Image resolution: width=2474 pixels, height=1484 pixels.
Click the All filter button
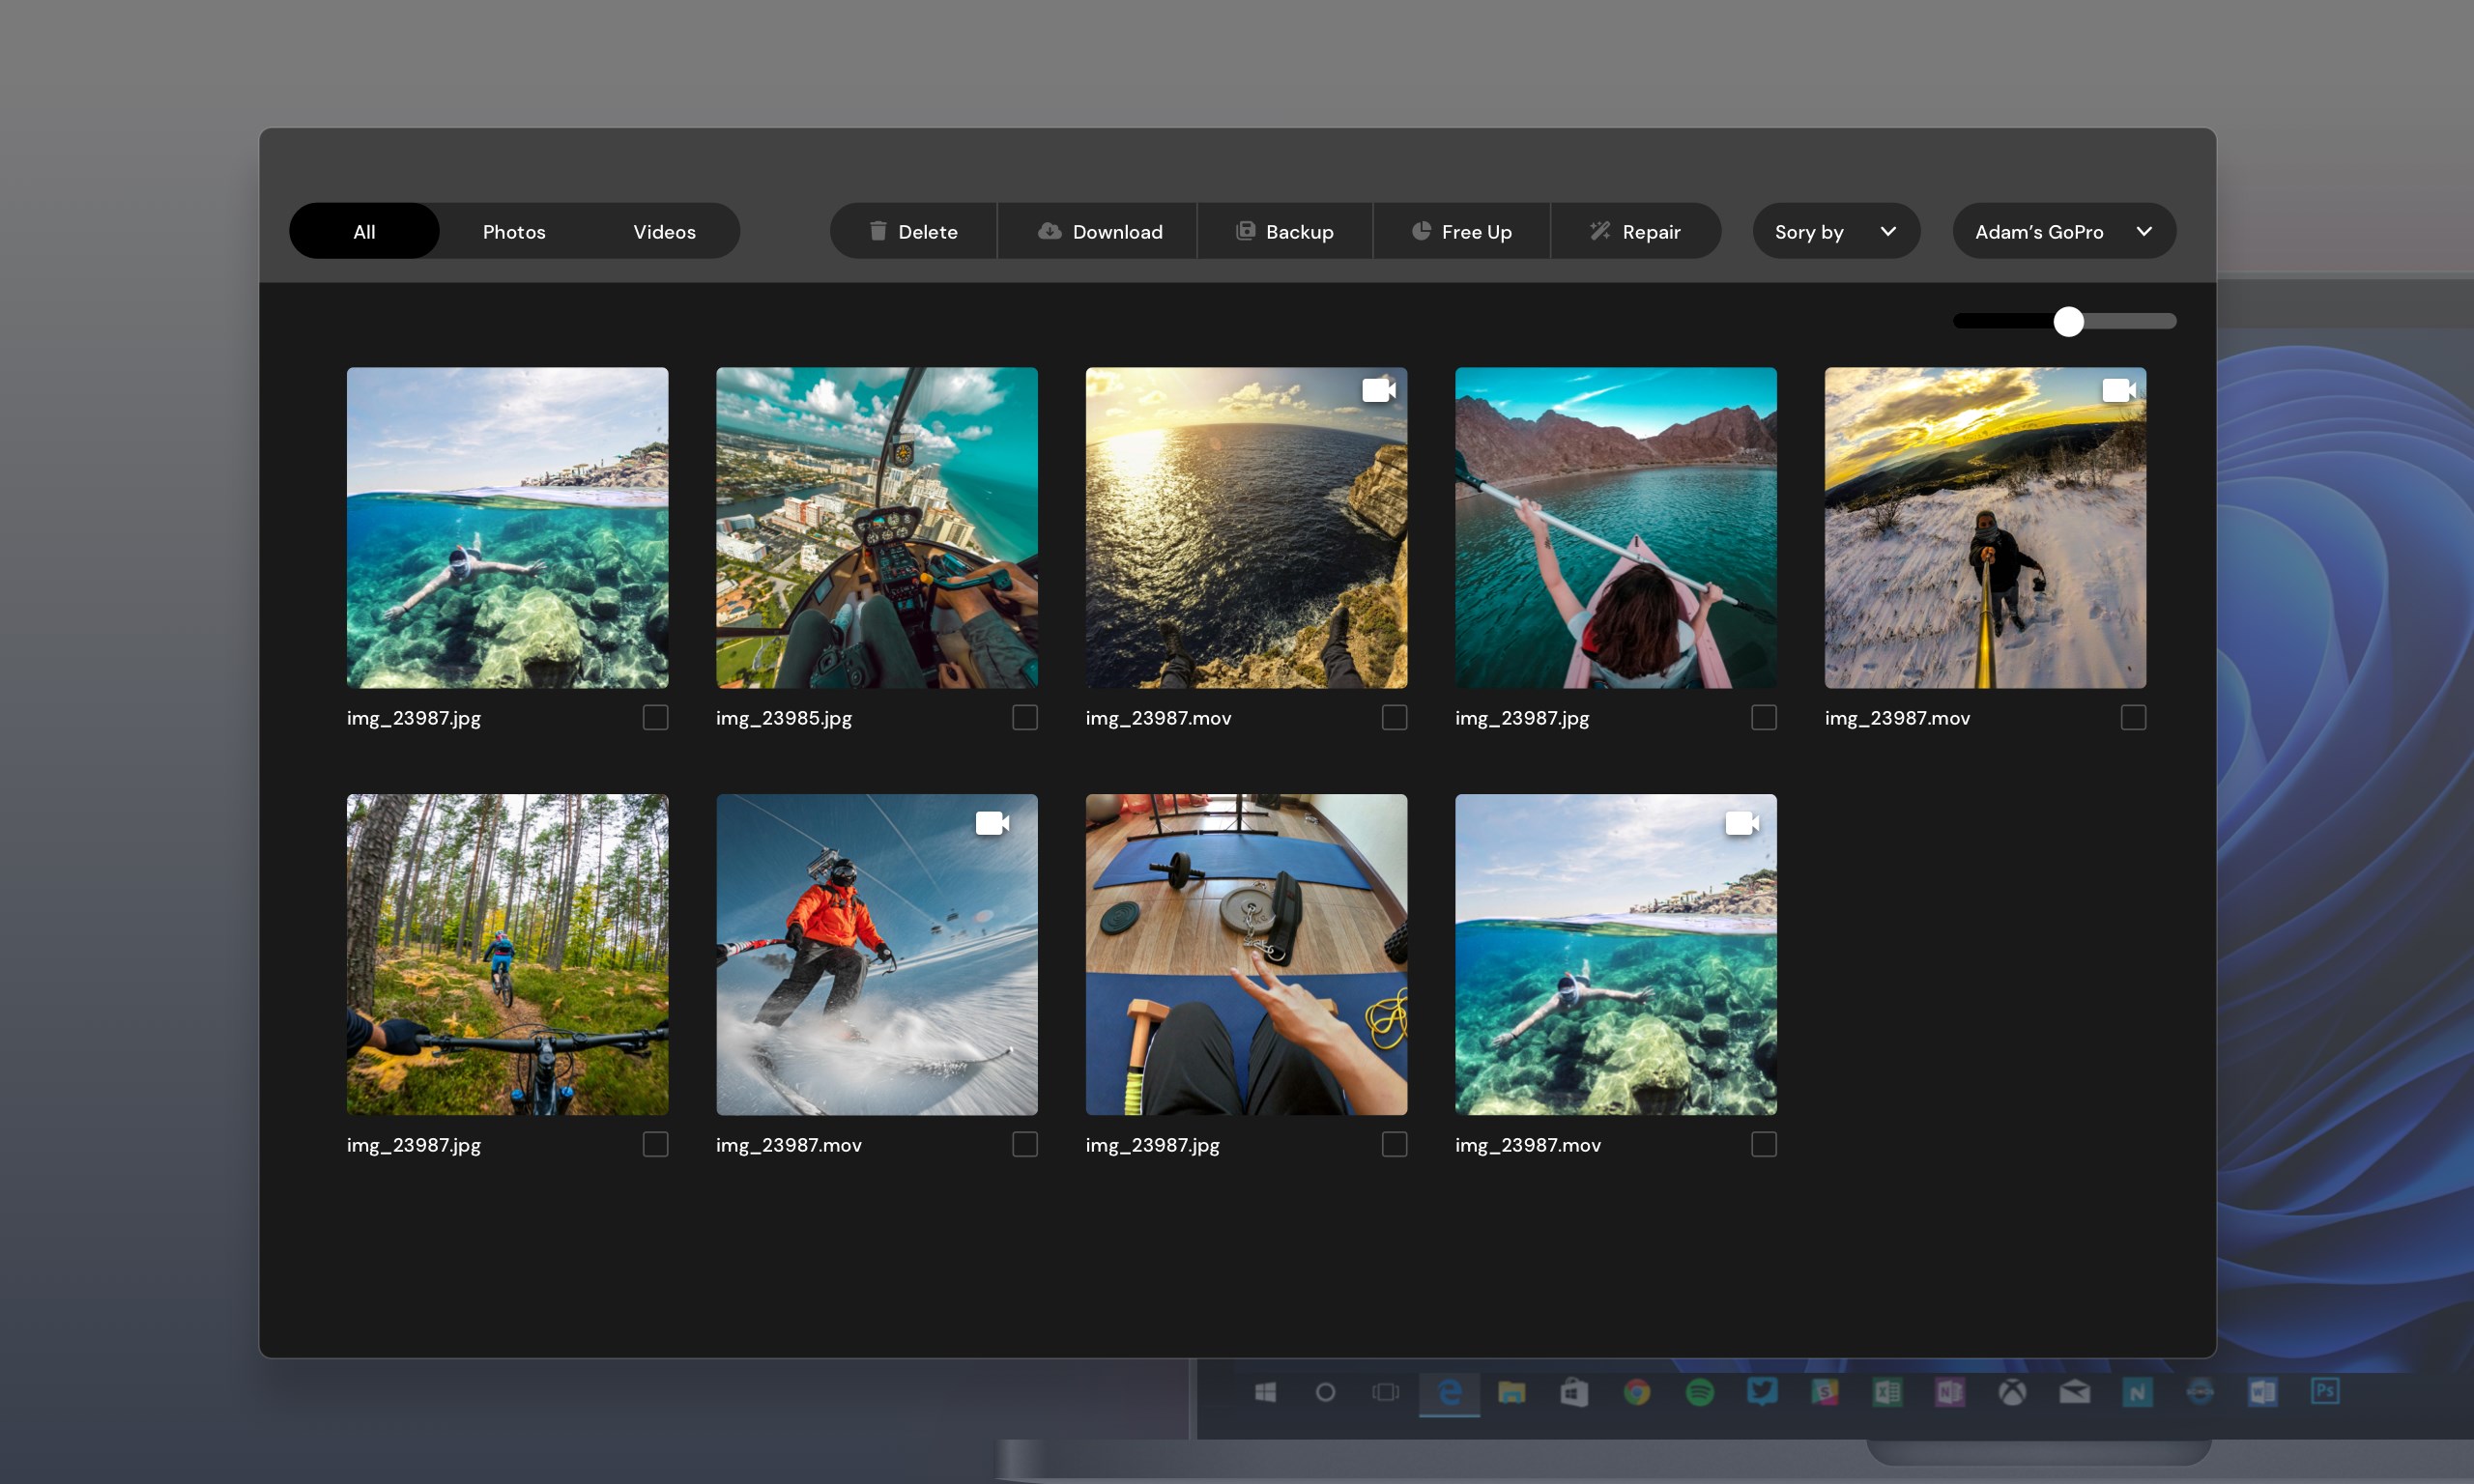tap(363, 231)
